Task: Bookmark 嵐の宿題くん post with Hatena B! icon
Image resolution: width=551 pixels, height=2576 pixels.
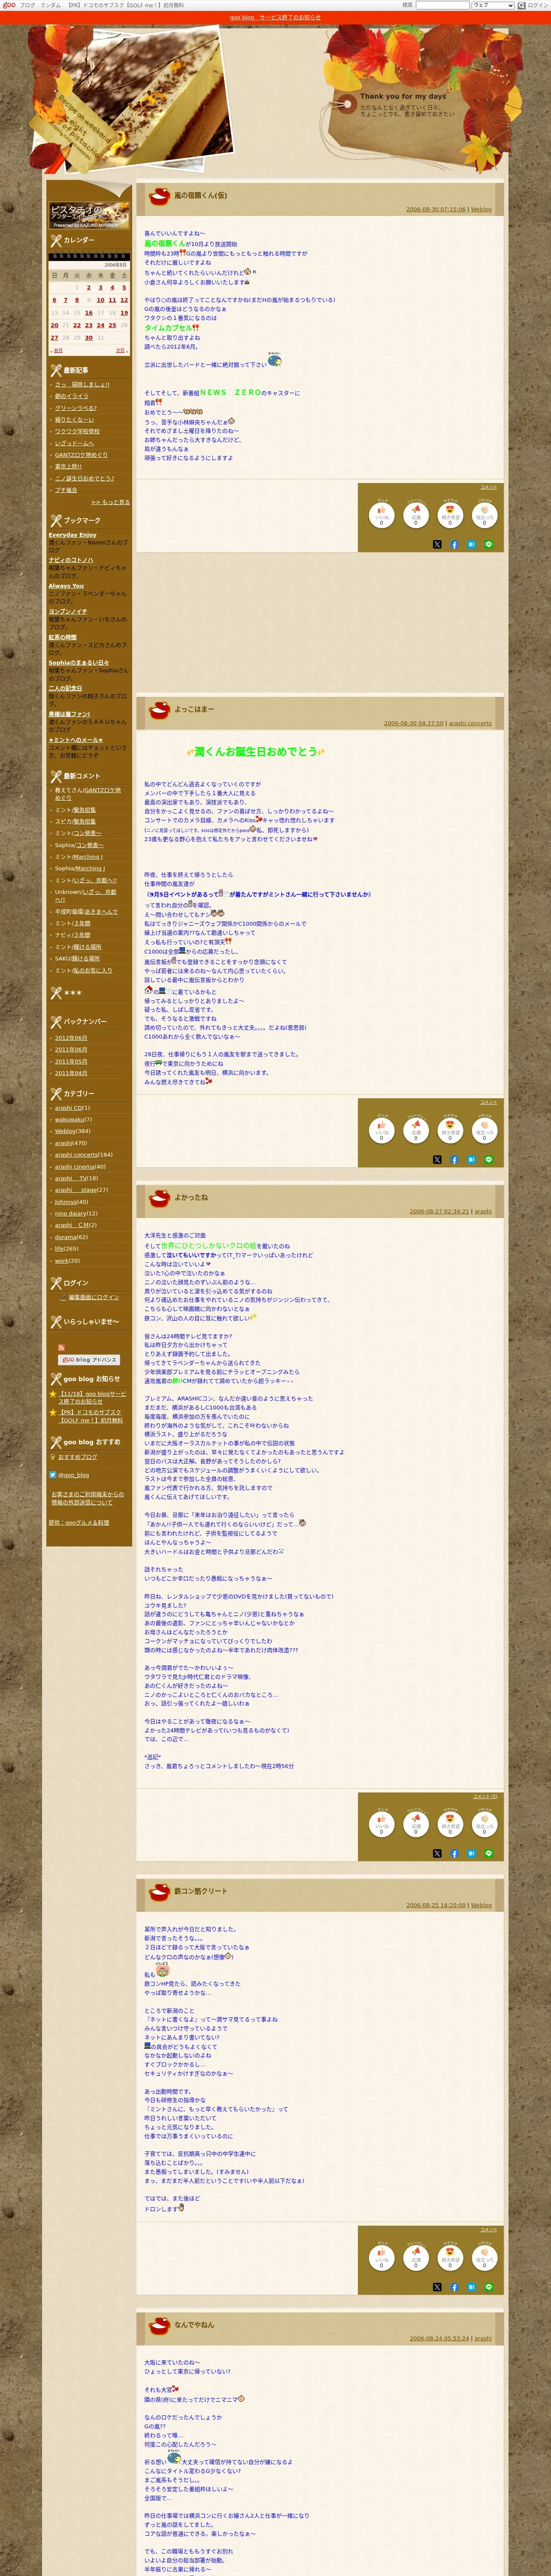Action: [x=471, y=545]
